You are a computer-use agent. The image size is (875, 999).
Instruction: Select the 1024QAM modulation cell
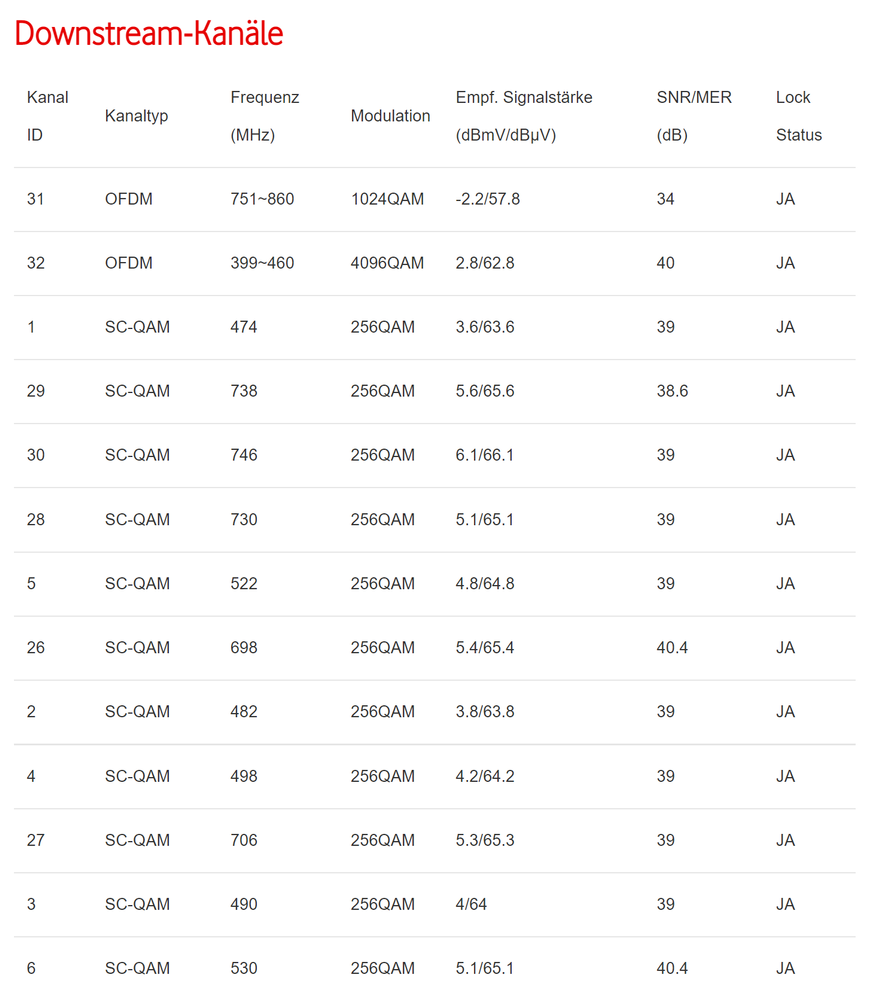pyautogui.click(x=387, y=199)
